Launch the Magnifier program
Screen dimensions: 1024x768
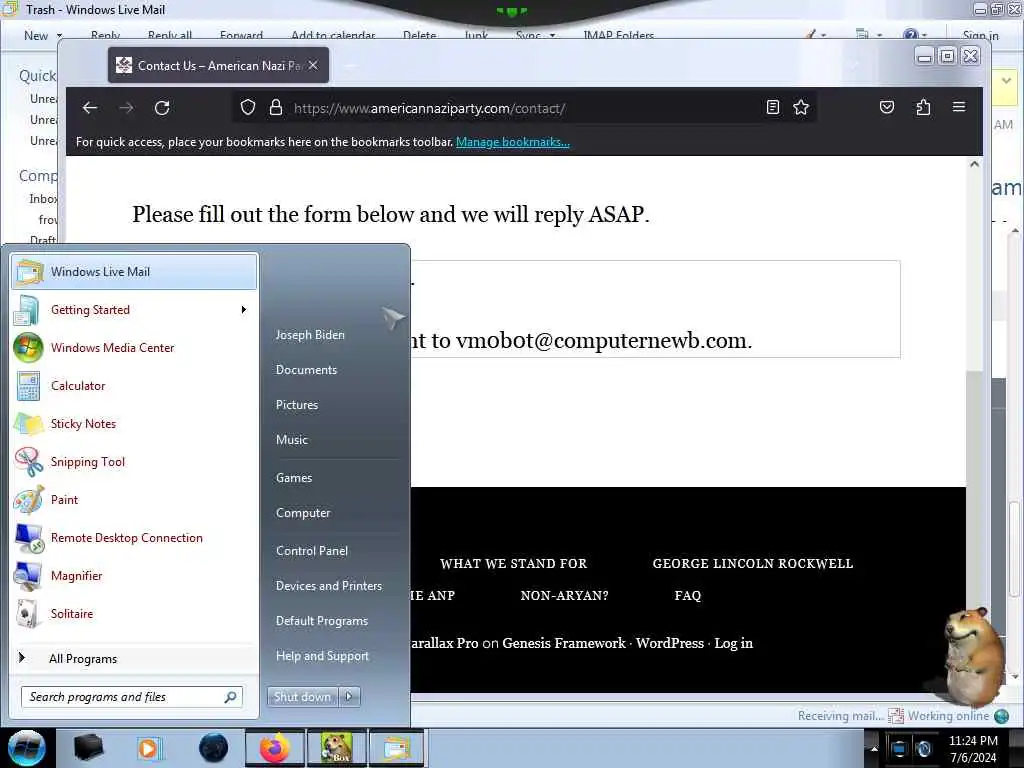(x=134, y=575)
